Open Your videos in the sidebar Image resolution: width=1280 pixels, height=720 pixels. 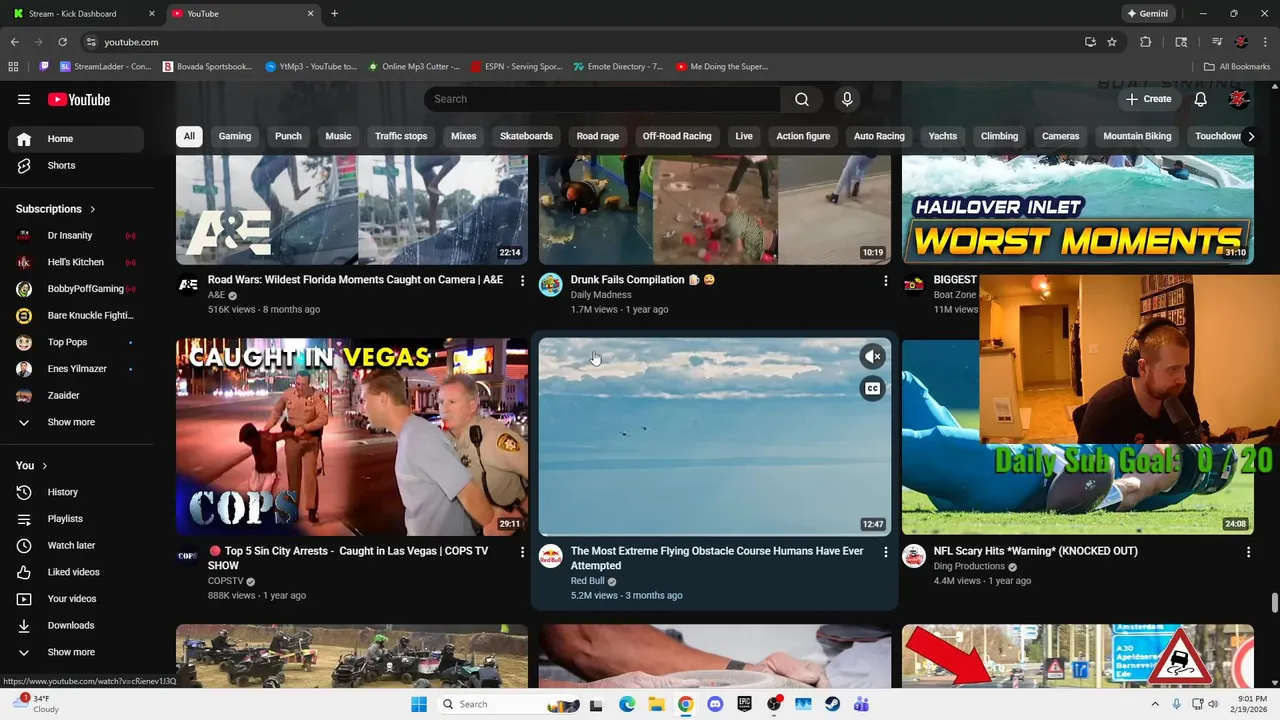tap(72, 599)
